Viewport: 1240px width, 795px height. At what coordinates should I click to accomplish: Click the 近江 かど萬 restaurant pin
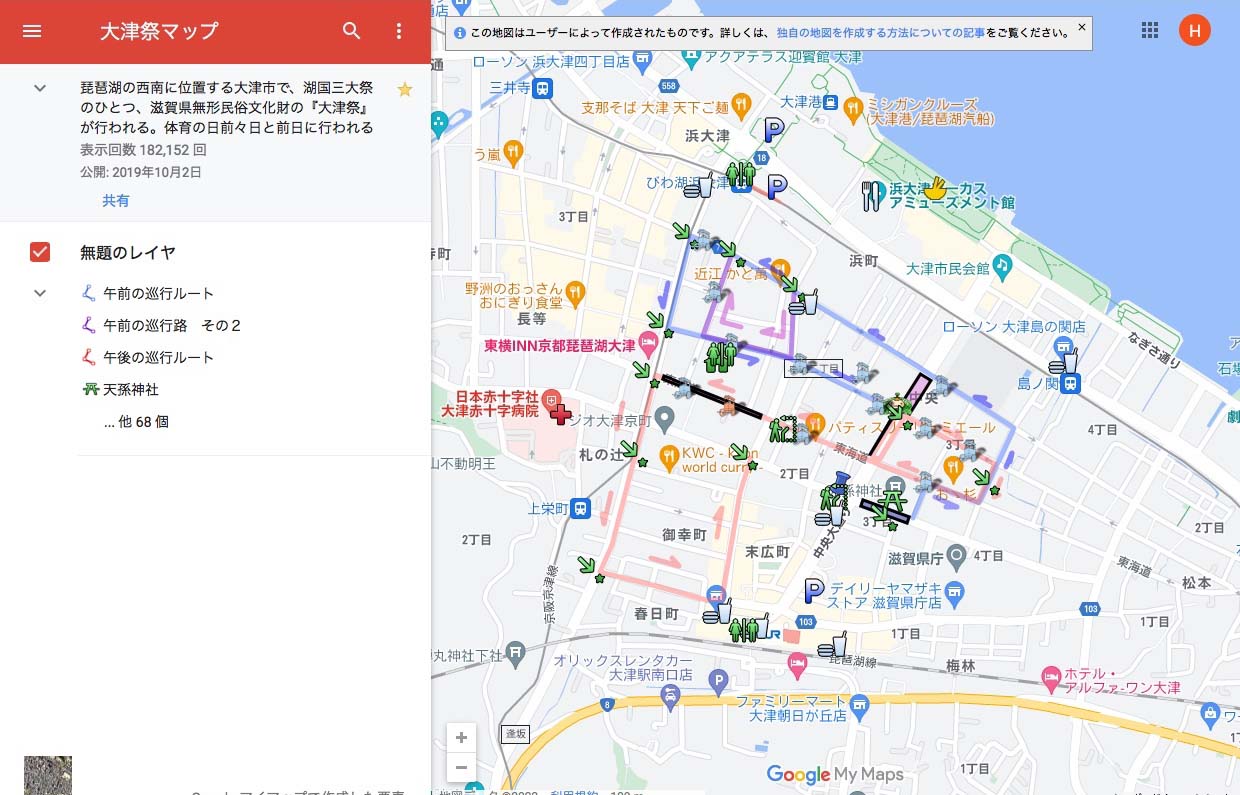pos(781,268)
